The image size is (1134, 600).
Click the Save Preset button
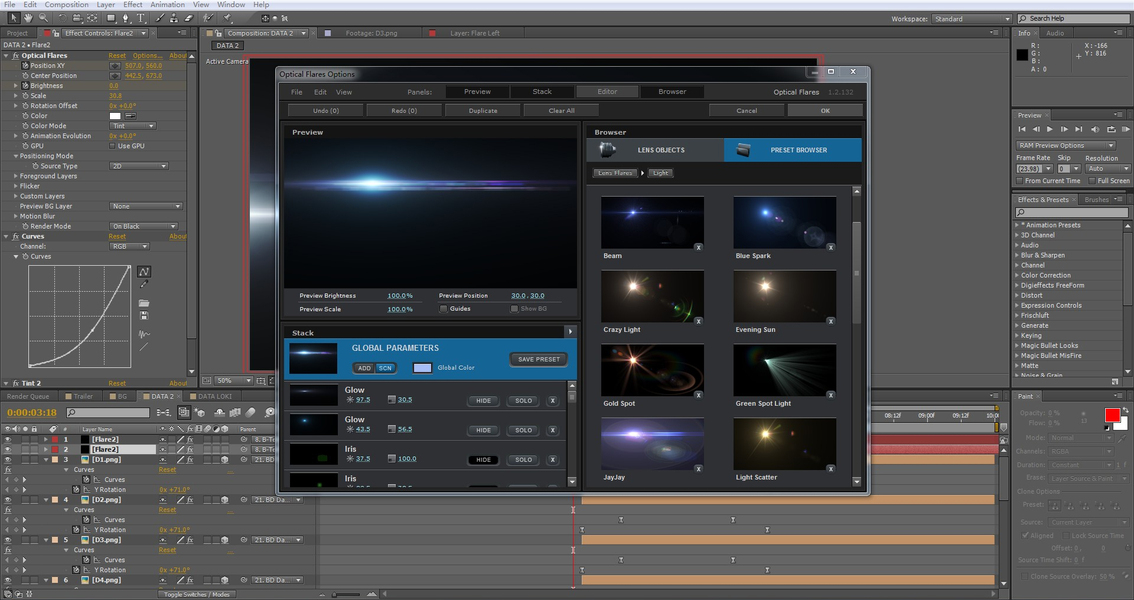(539, 359)
